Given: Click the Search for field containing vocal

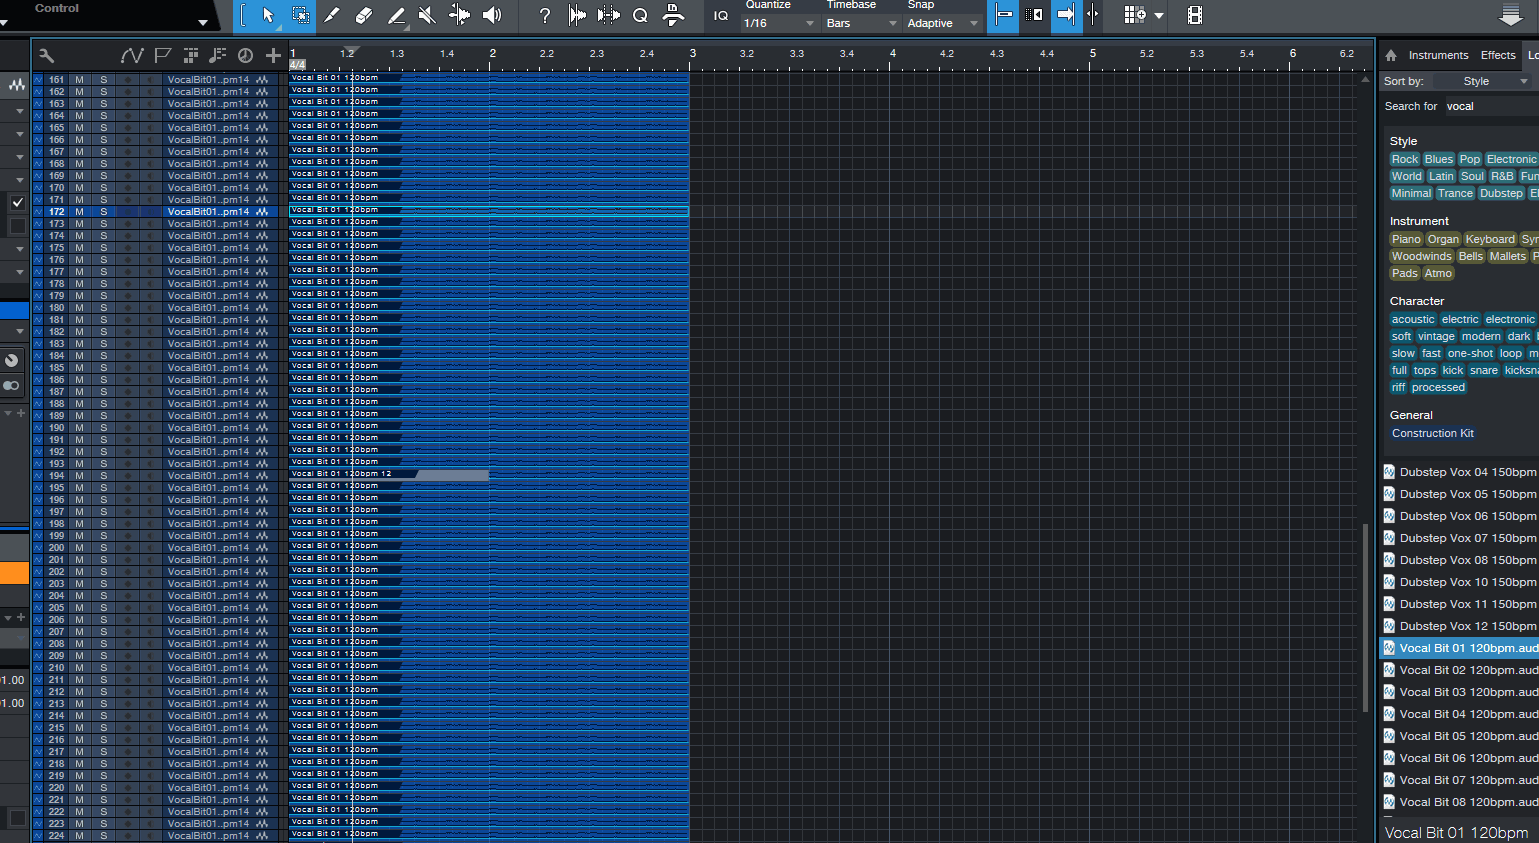Looking at the screenshot, I should click(1491, 106).
